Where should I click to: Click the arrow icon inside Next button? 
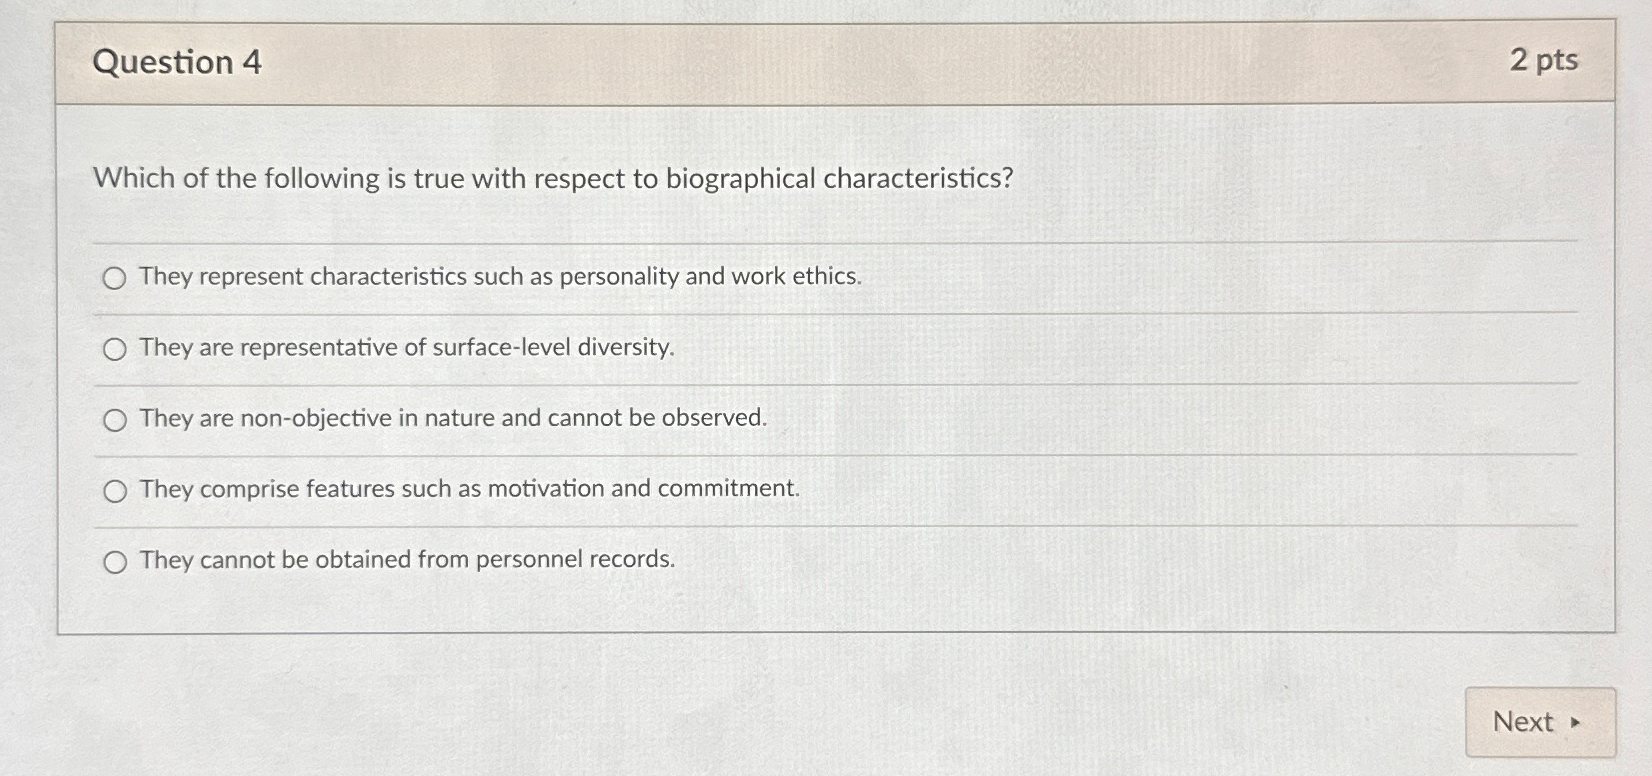click(1577, 721)
